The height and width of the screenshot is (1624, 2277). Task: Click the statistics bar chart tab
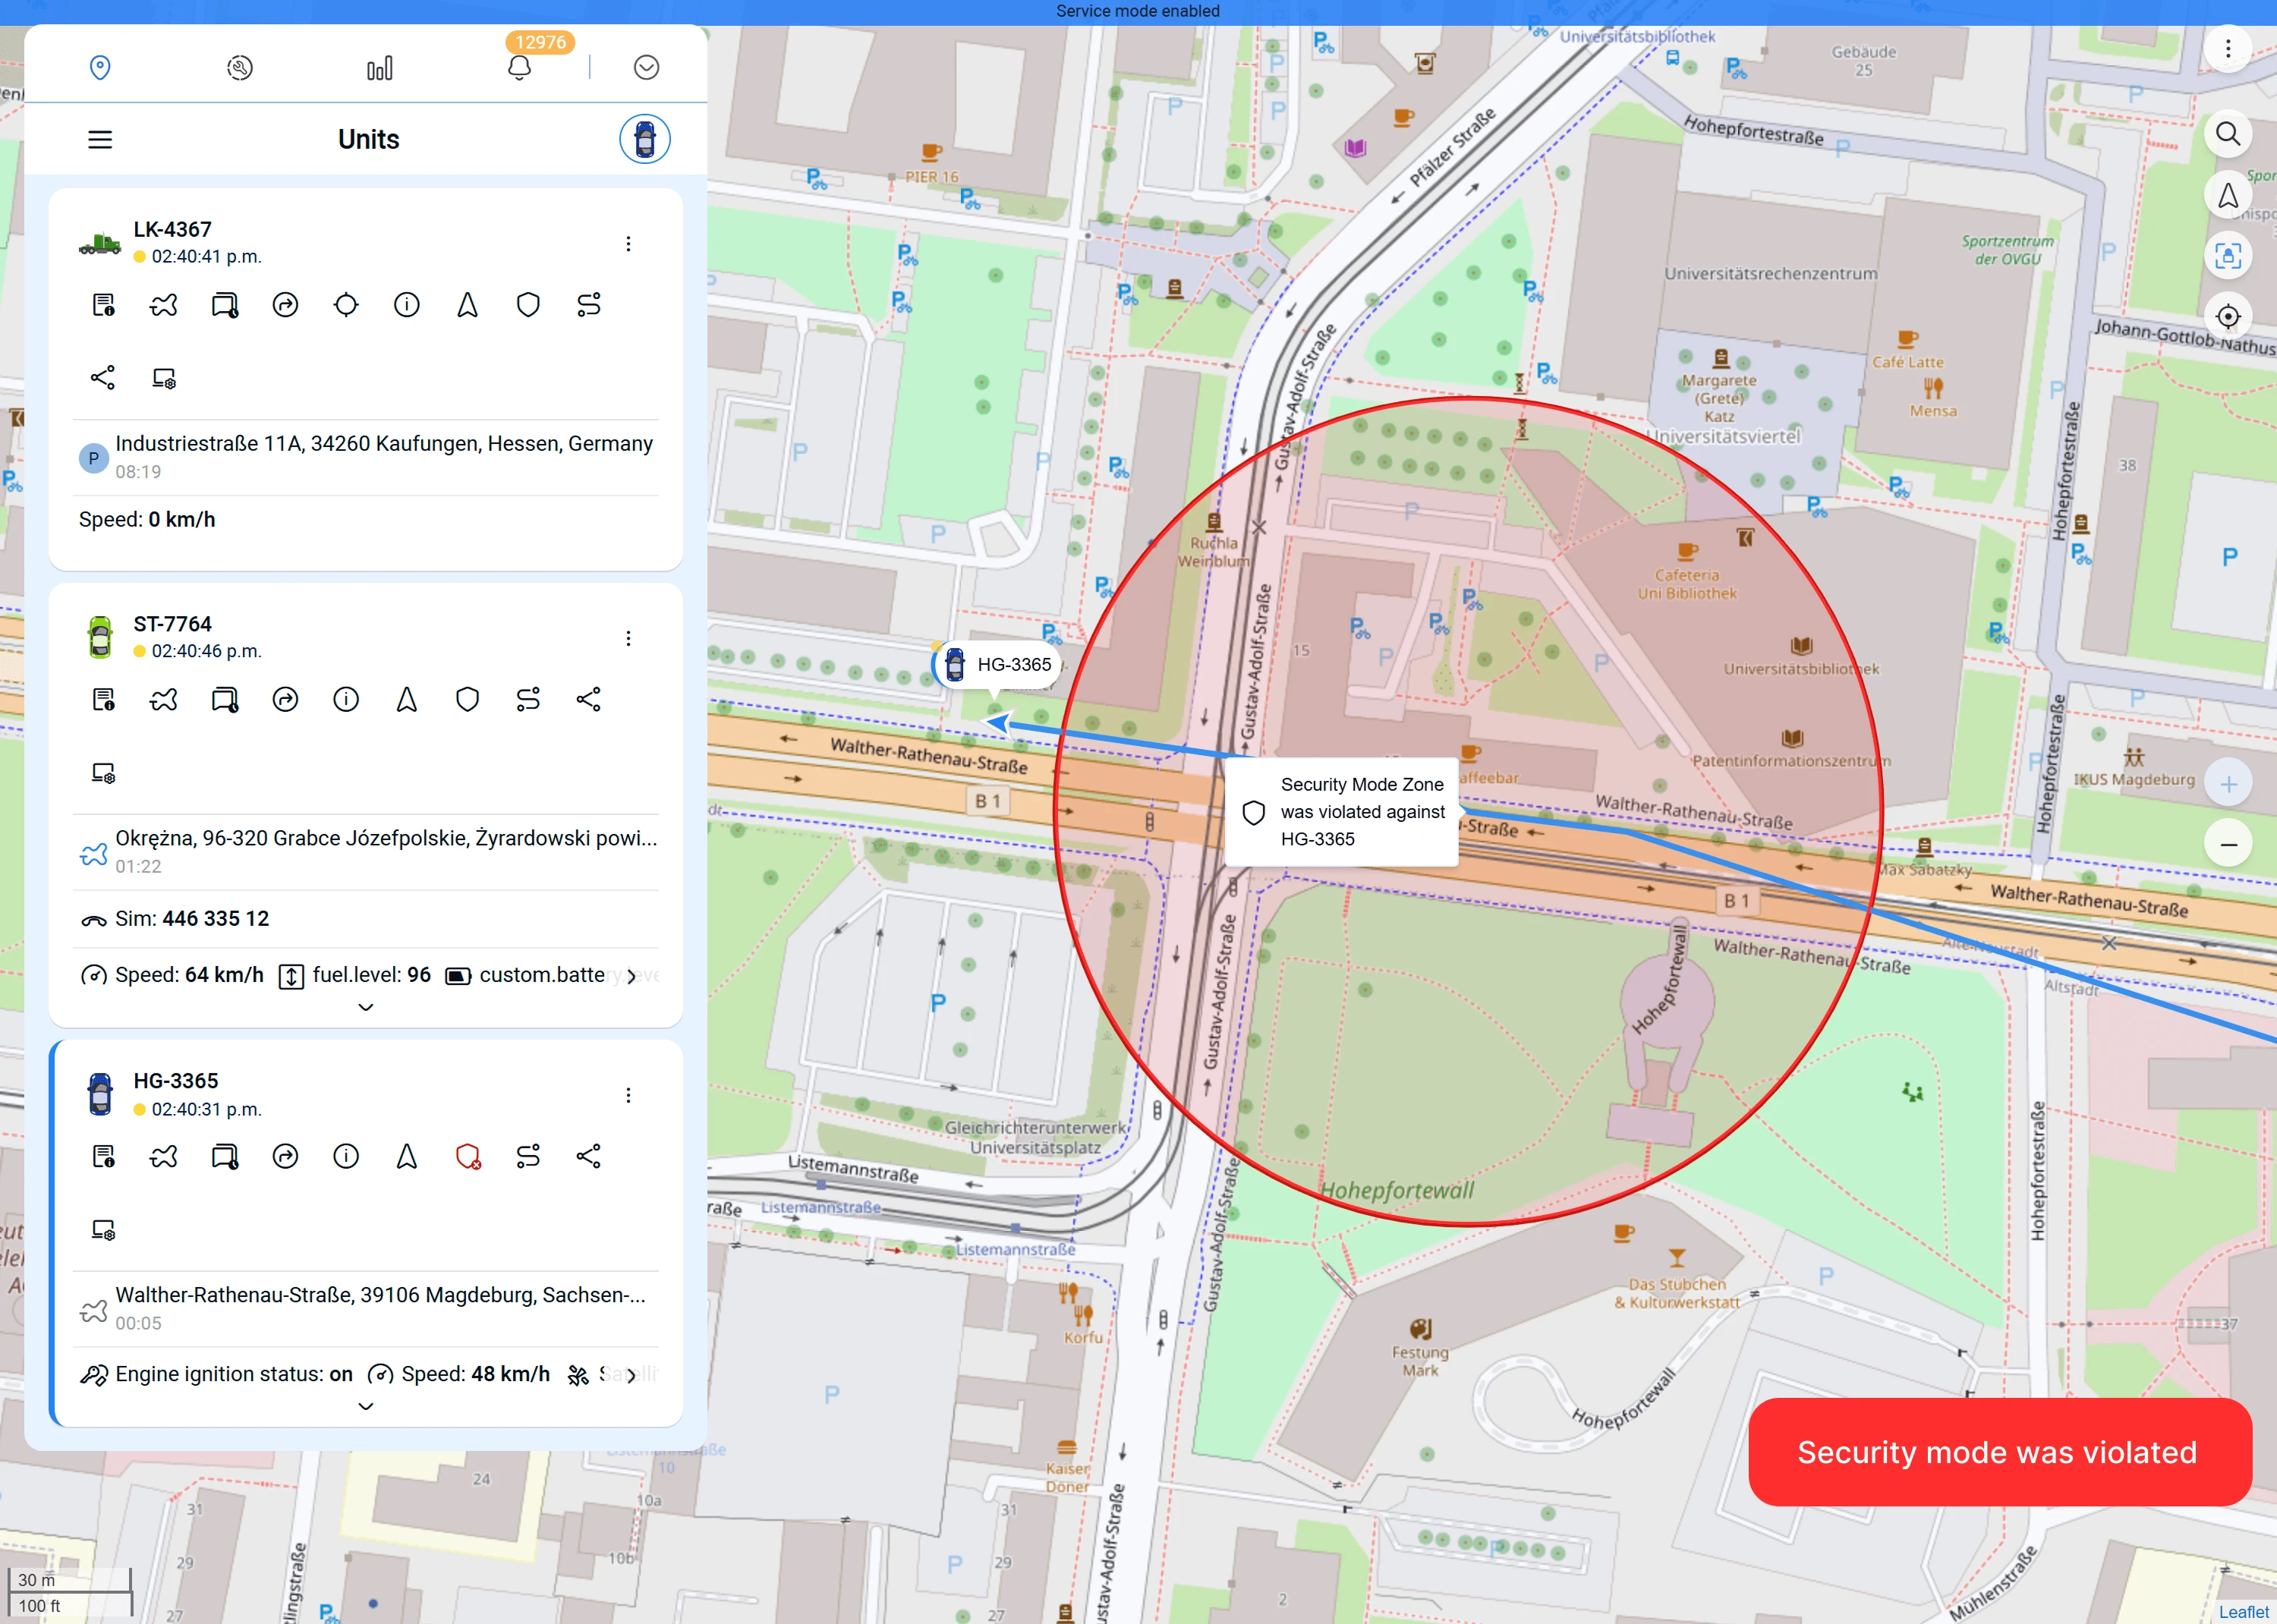tap(379, 68)
